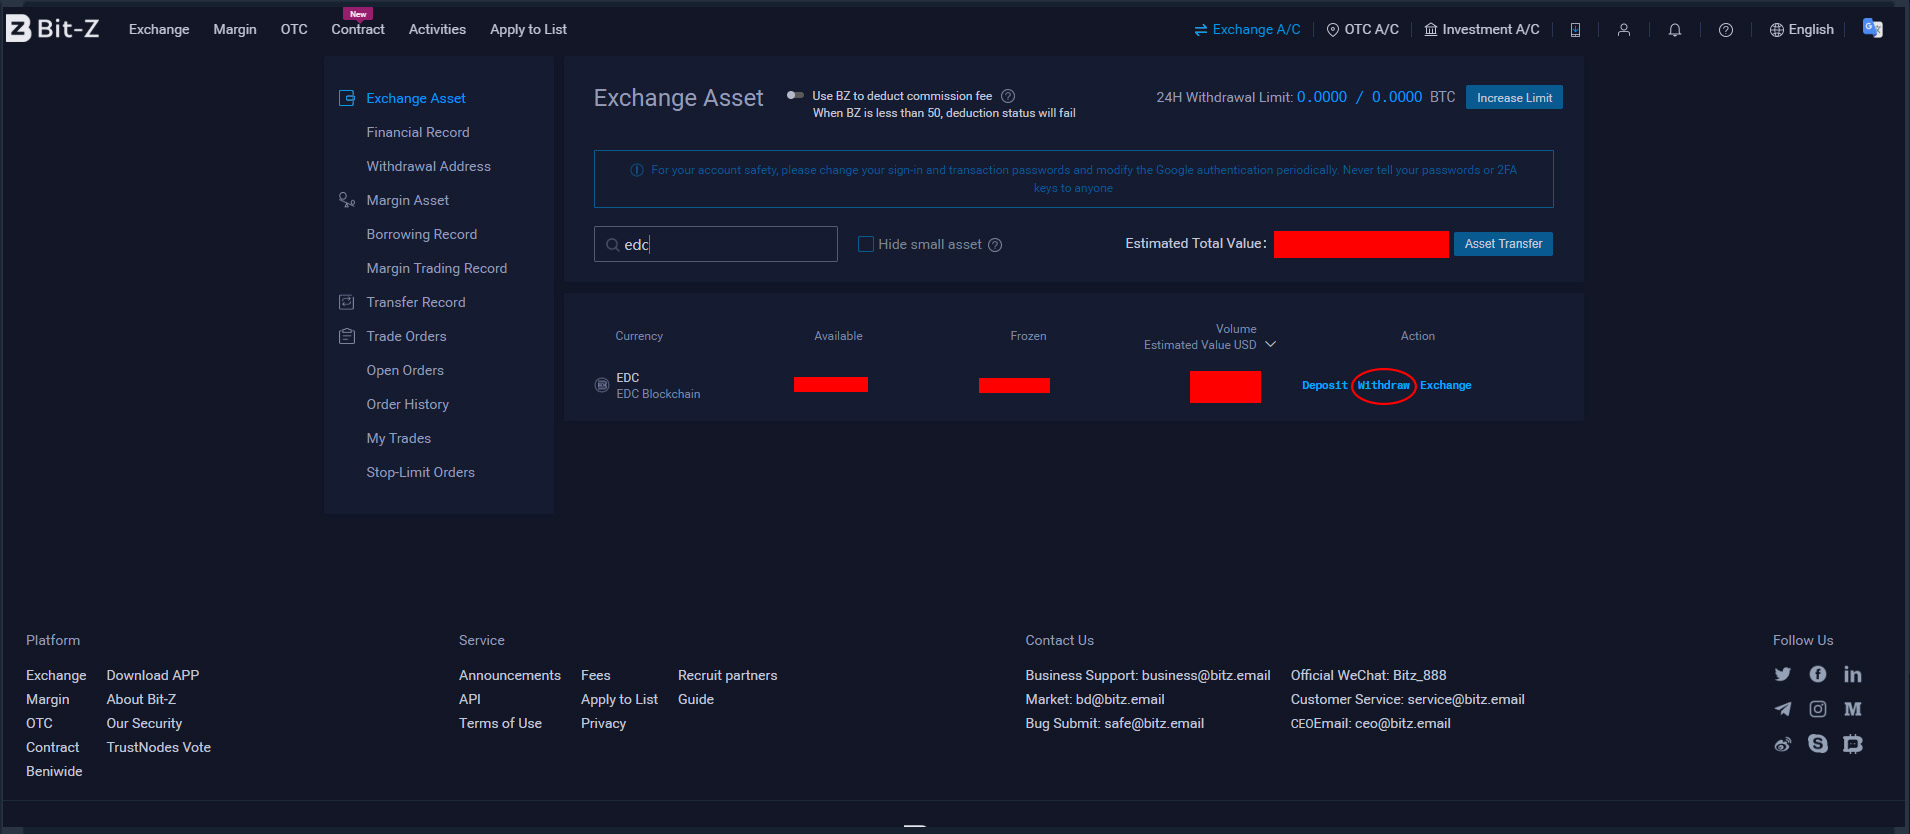
Task: Open the Telegram follow link
Action: 1783,709
